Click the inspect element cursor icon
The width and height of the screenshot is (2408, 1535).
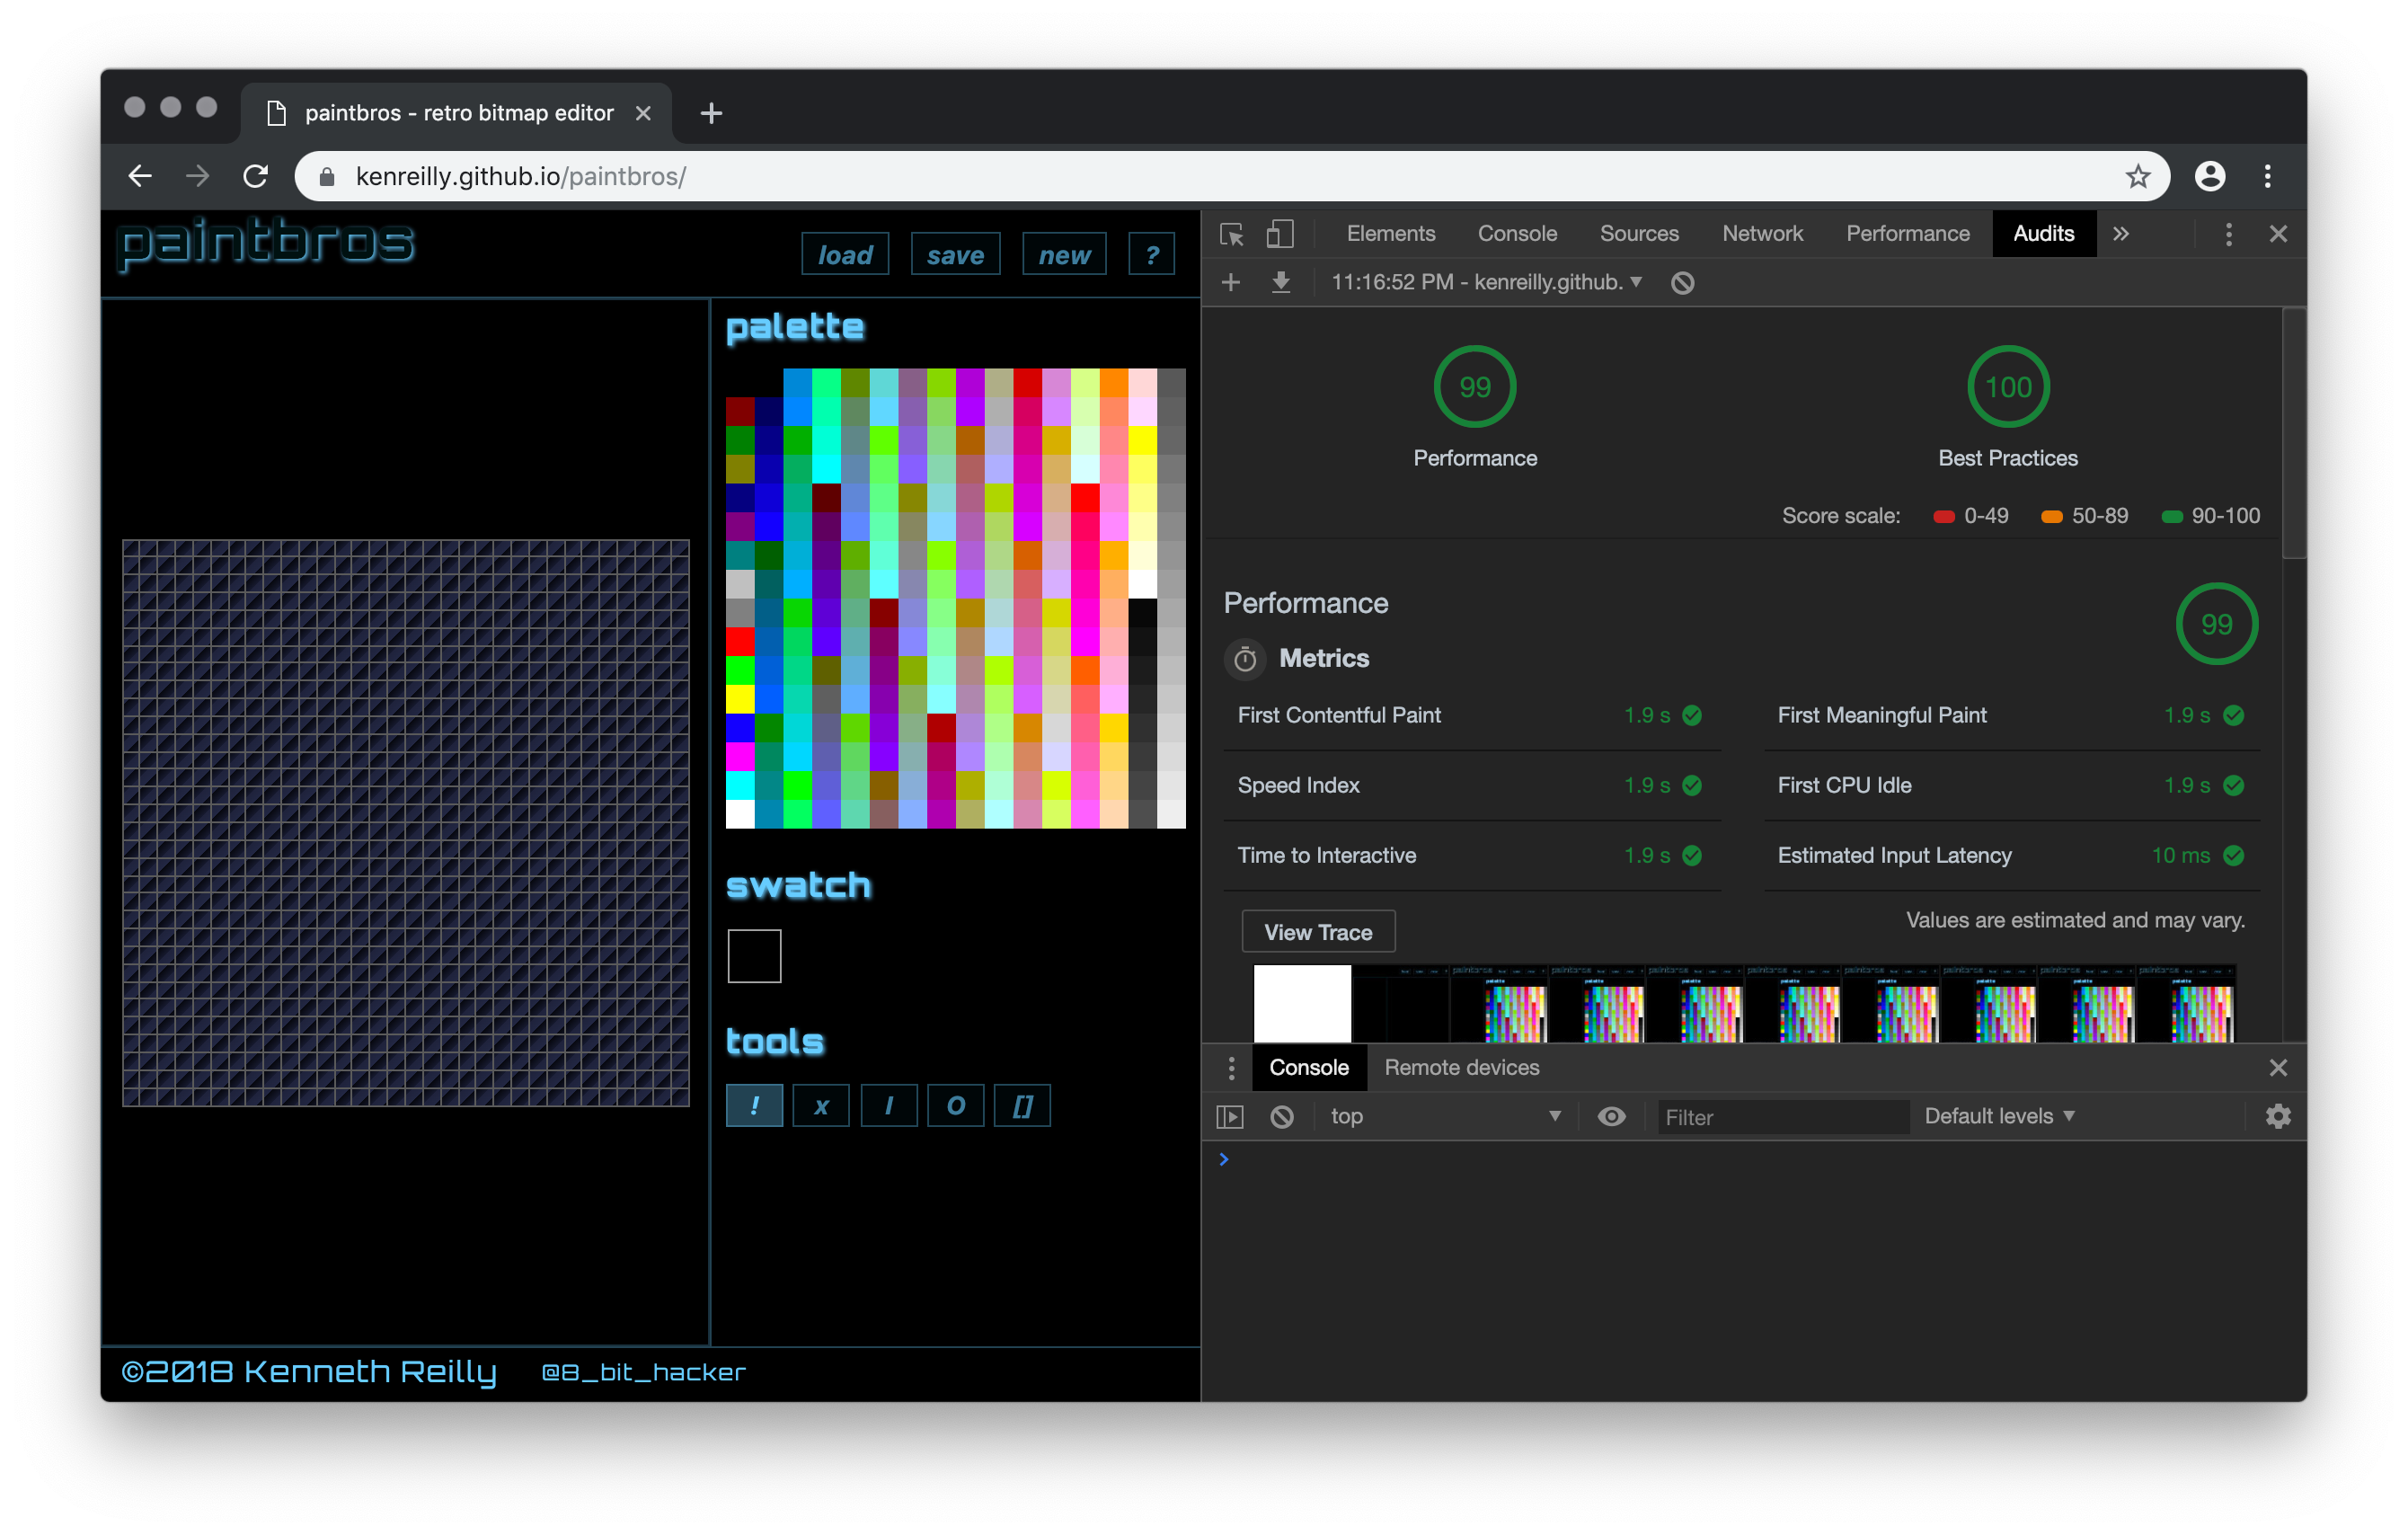[x=1231, y=233]
